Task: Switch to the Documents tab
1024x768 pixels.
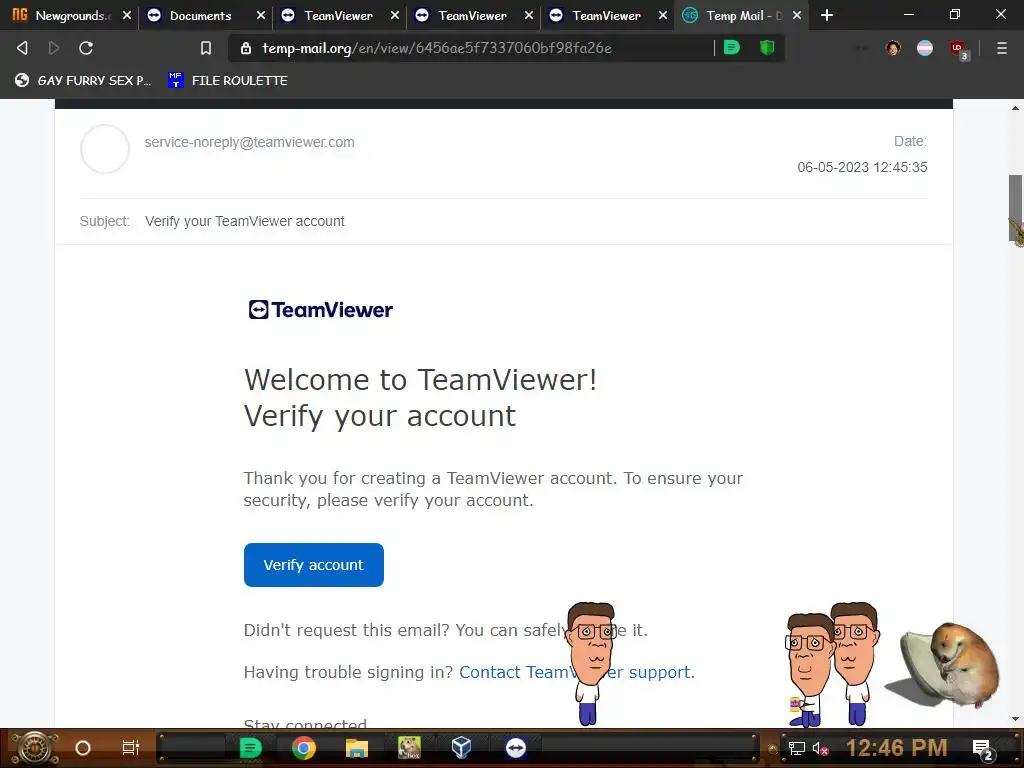Action: point(205,15)
